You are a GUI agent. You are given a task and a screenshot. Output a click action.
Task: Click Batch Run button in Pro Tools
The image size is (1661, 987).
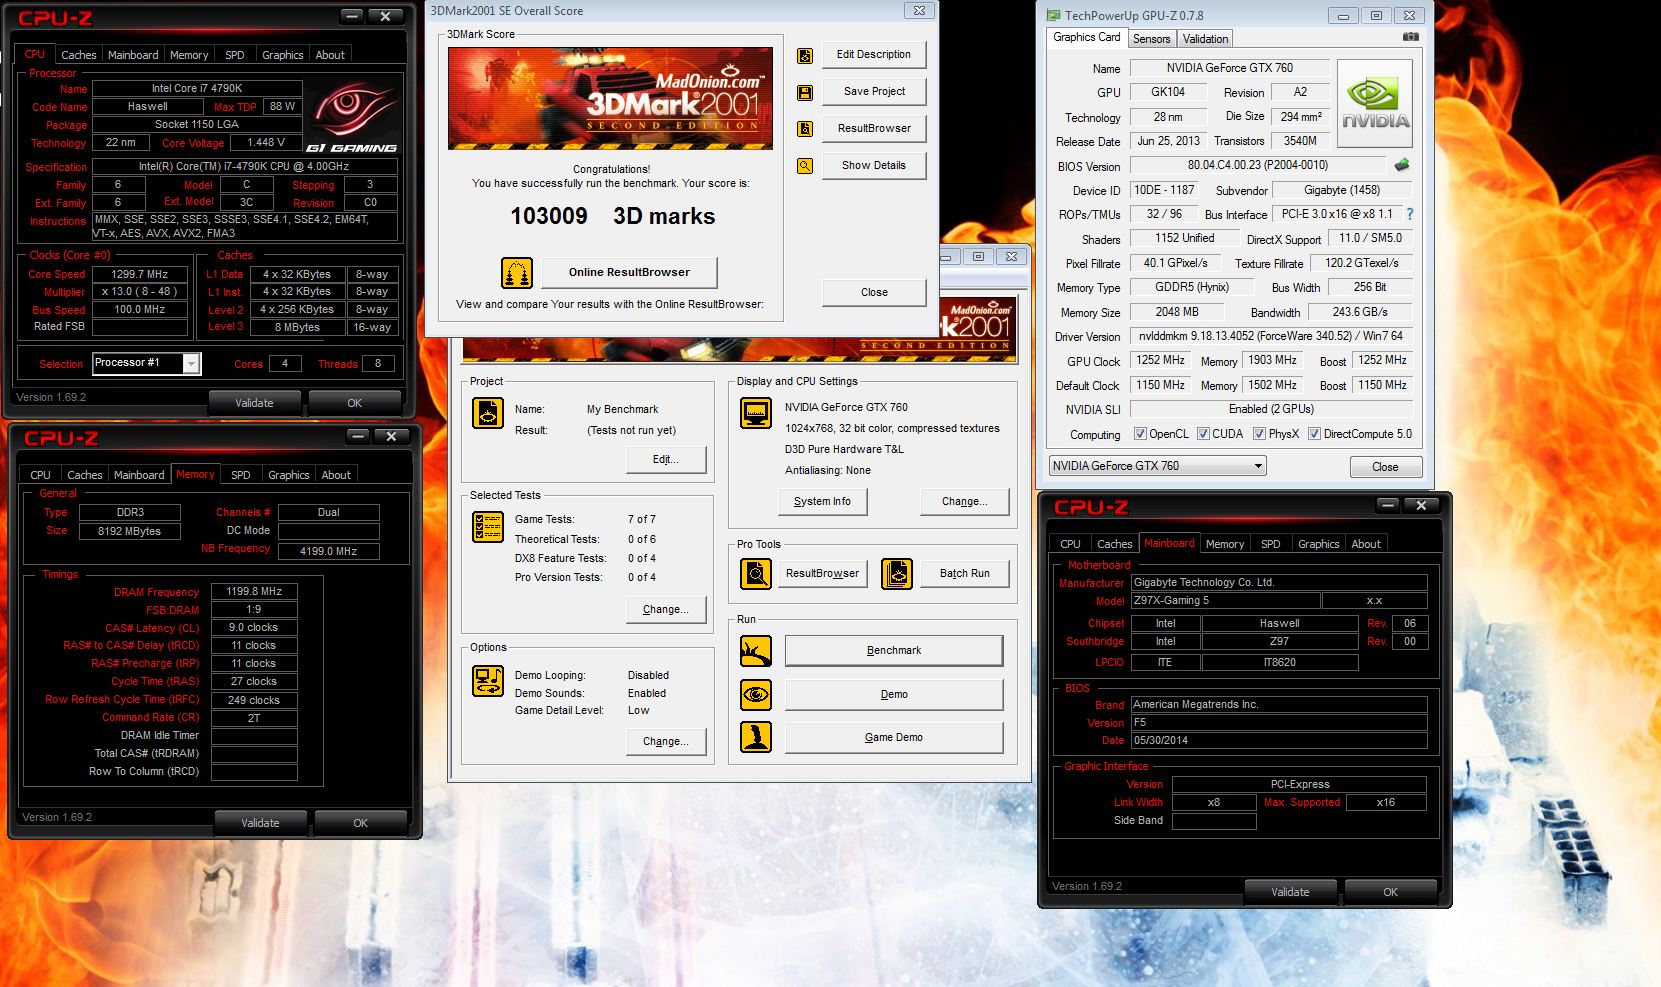click(965, 574)
